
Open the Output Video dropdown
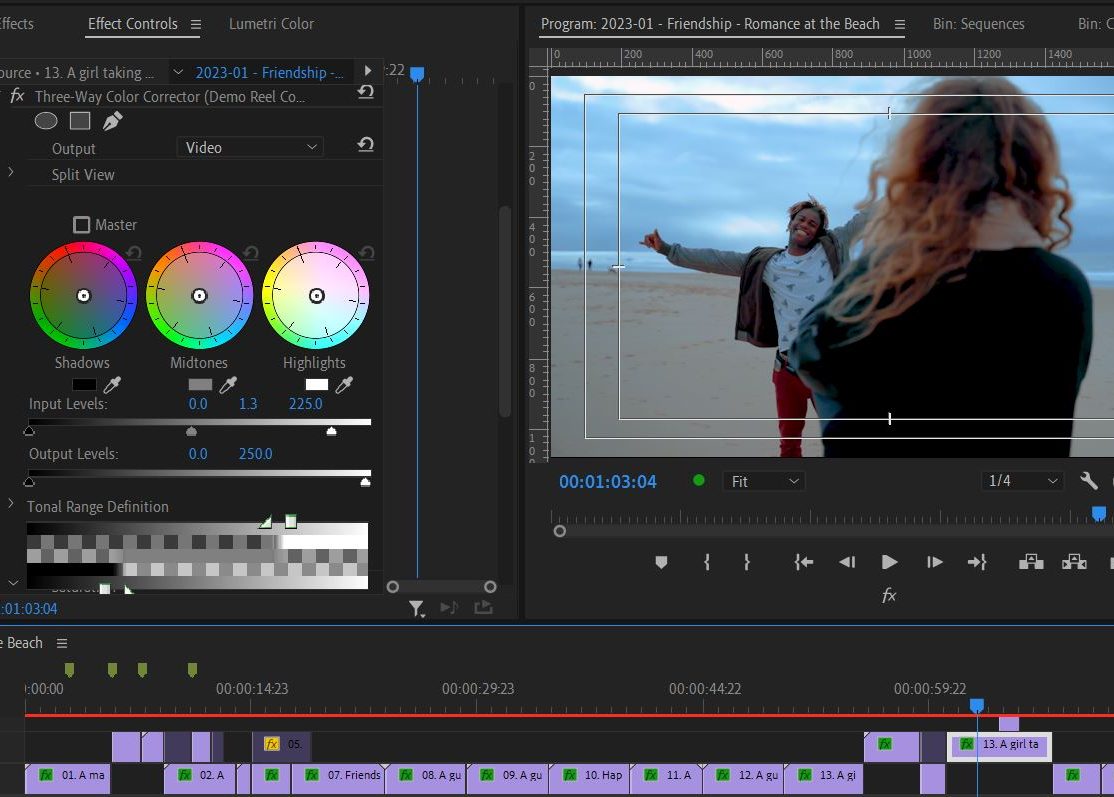[250, 148]
